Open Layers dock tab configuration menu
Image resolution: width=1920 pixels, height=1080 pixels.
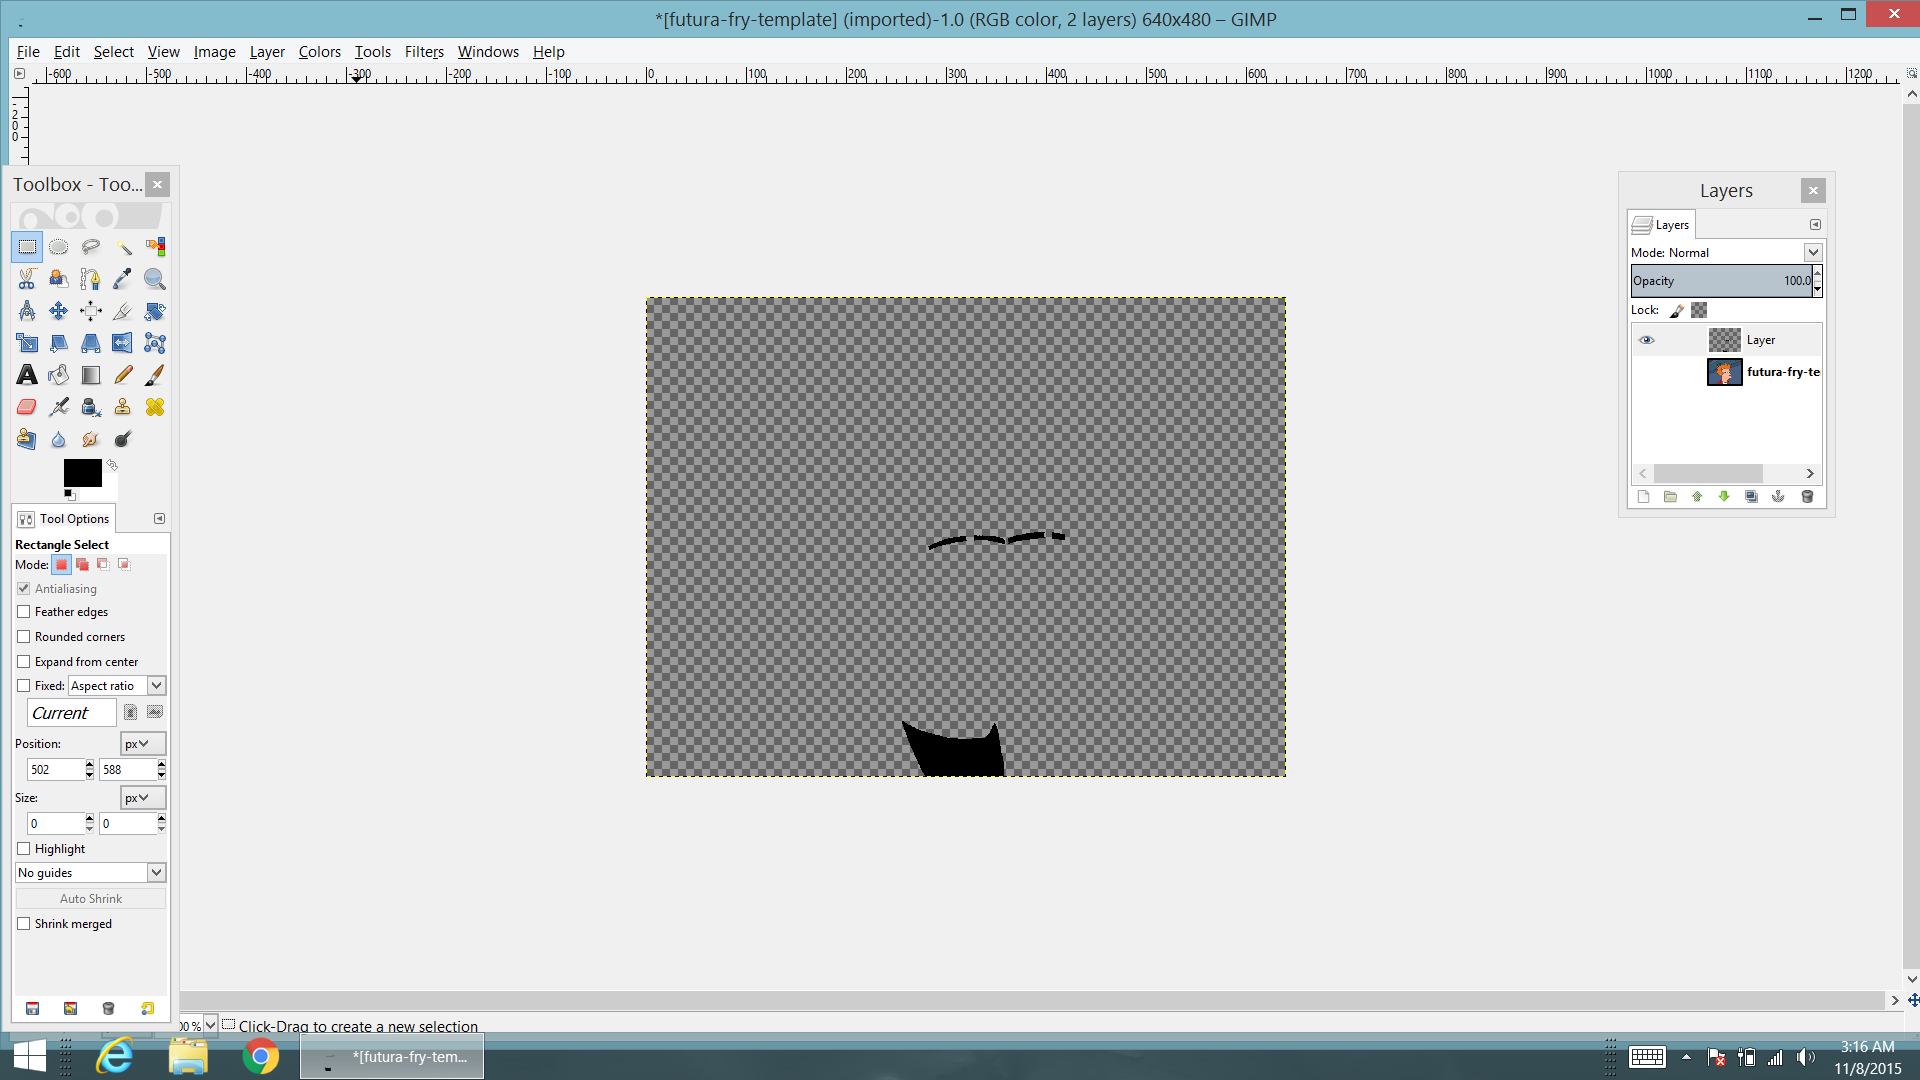pos(1815,225)
